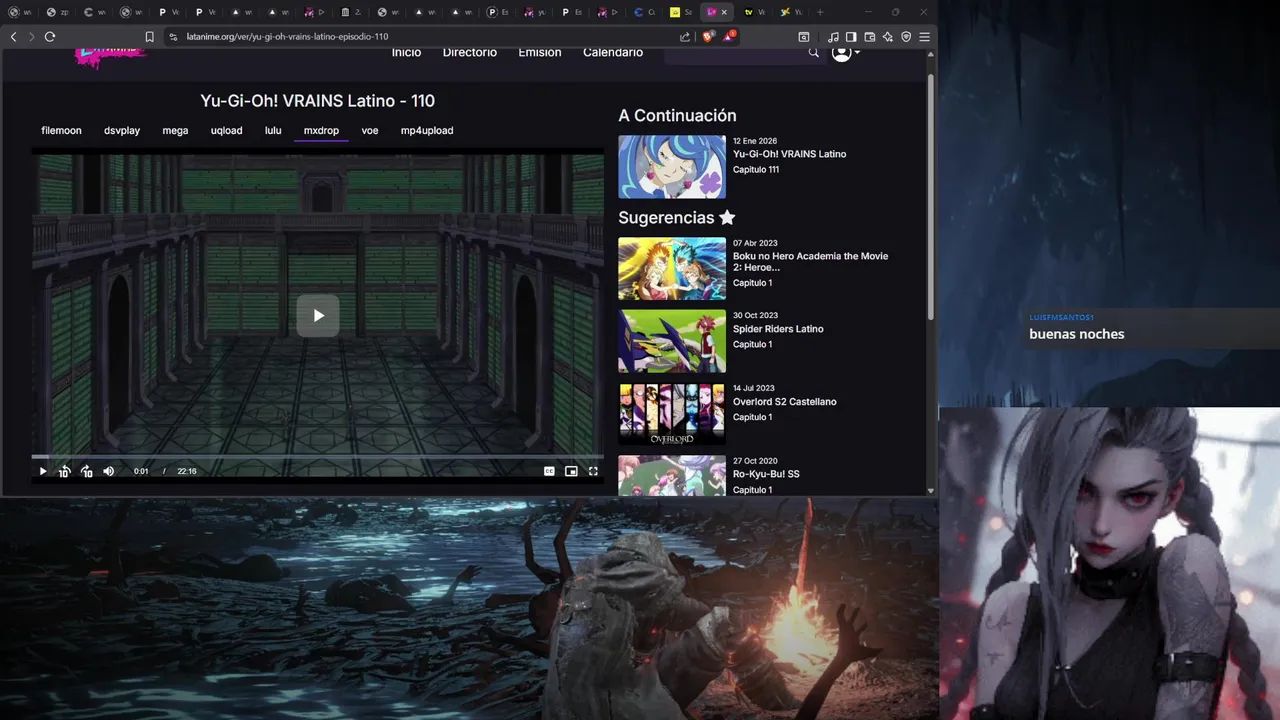The height and width of the screenshot is (720, 1280).
Task: Open Calendario in site navigation
Action: [x=613, y=52]
